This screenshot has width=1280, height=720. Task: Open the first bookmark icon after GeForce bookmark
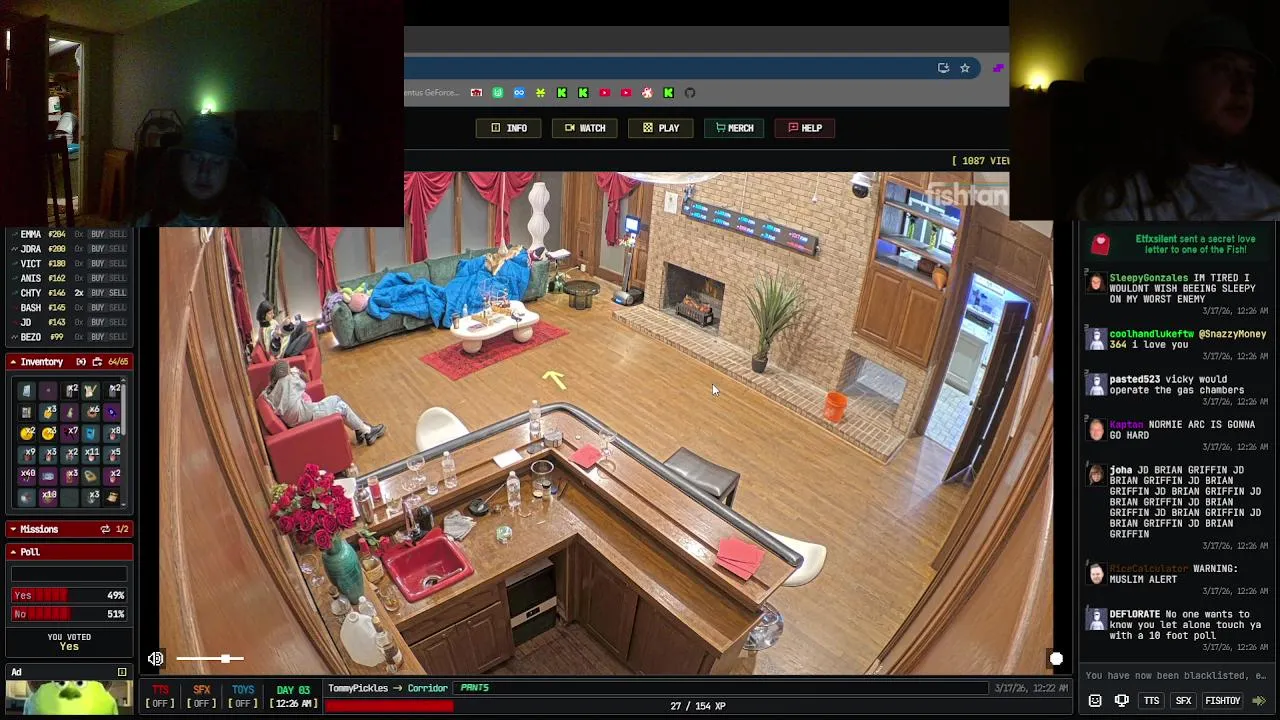point(476,93)
